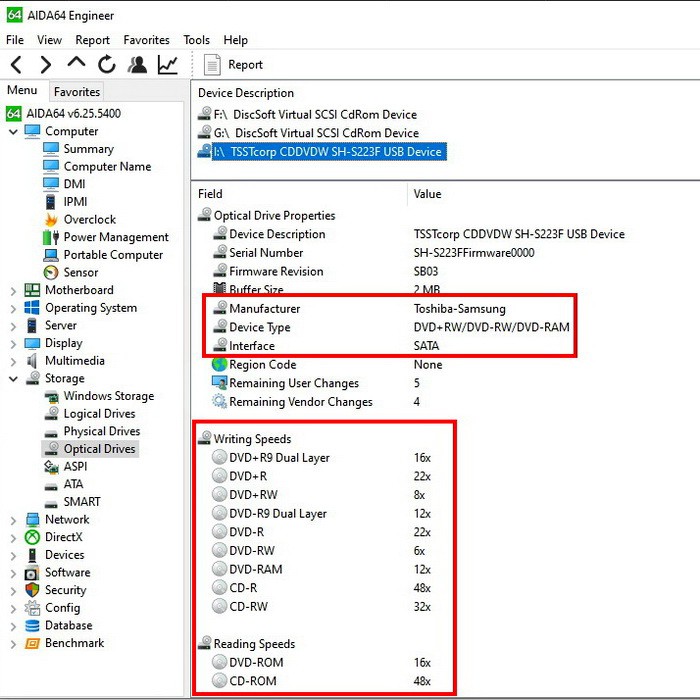The height and width of the screenshot is (700, 700).
Task: Switch to the Favorites tab
Action: 77,92
